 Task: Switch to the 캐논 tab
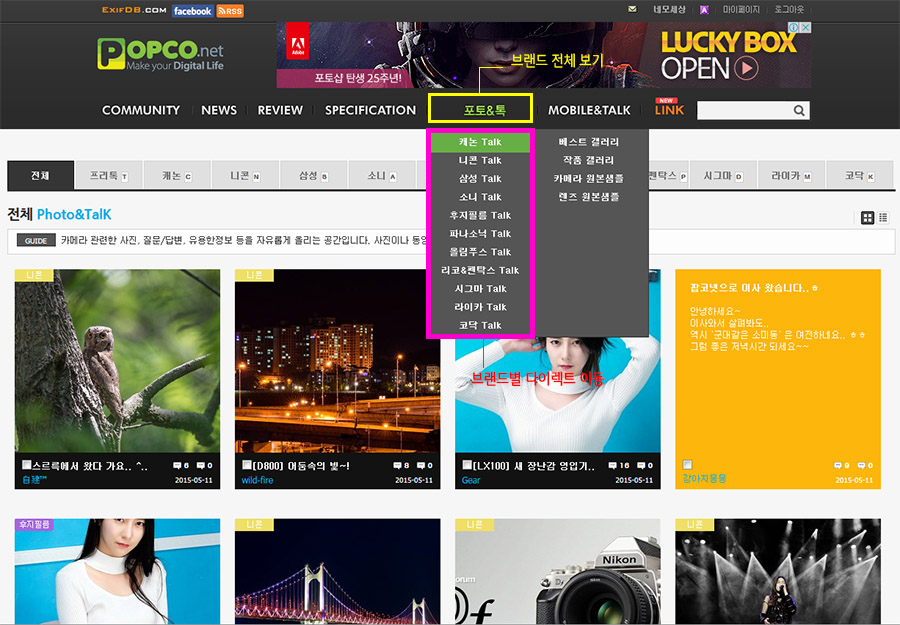point(177,176)
